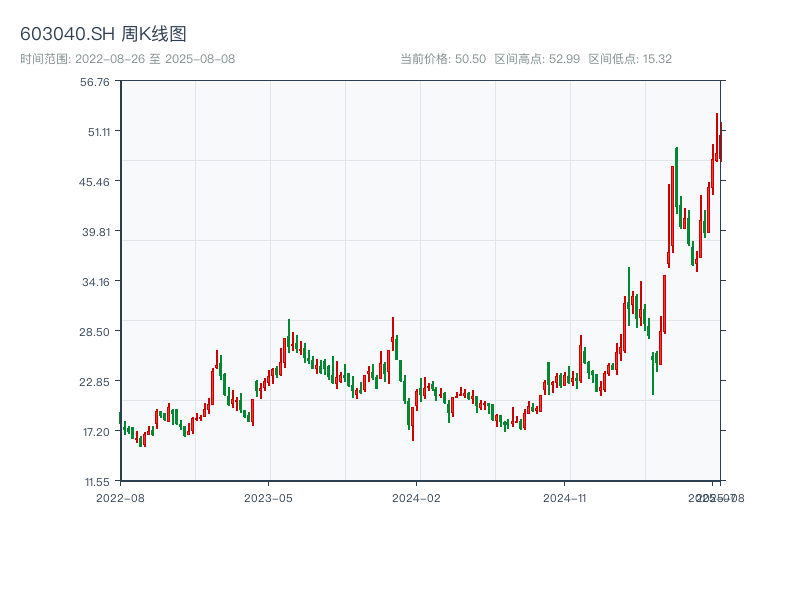This screenshot has height=600, width=800.
Task: Click the 11.55 y-axis label
Action: point(97,482)
